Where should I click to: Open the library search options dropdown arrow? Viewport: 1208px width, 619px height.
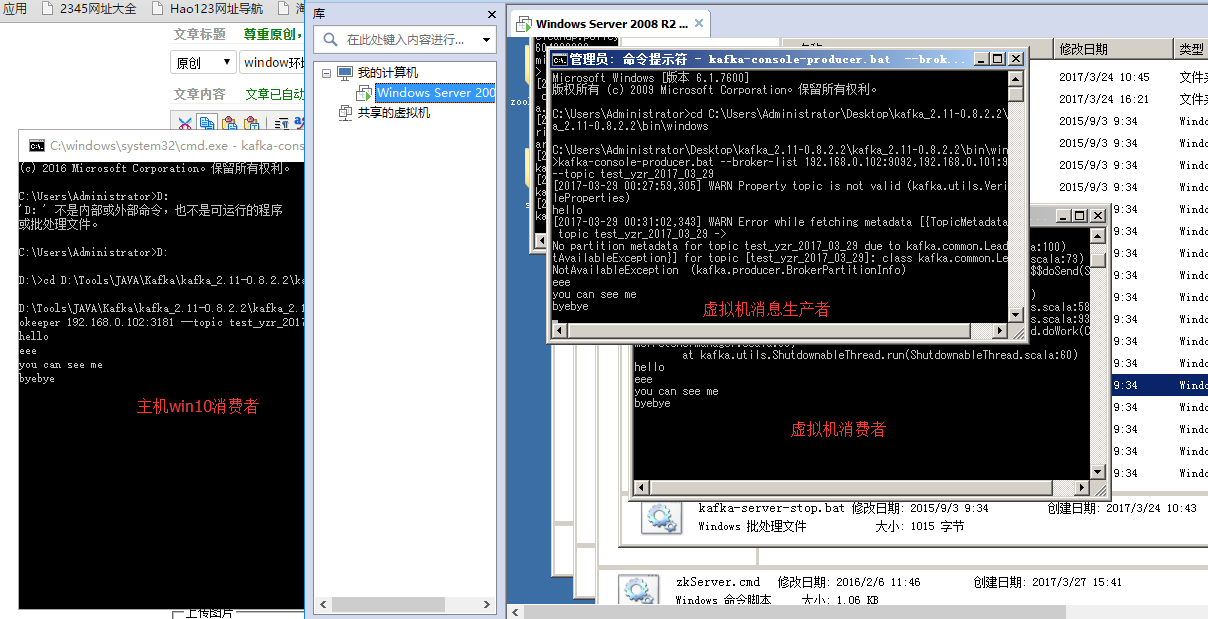[x=486, y=40]
